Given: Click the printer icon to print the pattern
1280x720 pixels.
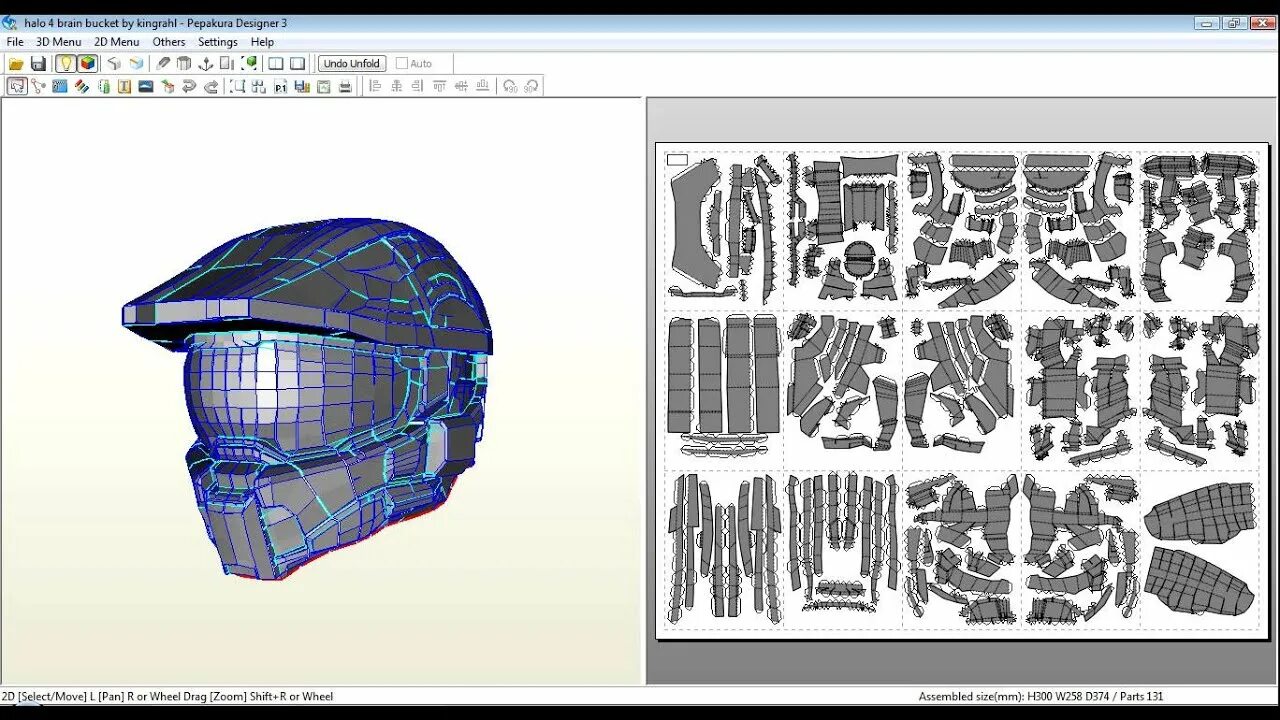Looking at the screenshot, I should 346,86.
